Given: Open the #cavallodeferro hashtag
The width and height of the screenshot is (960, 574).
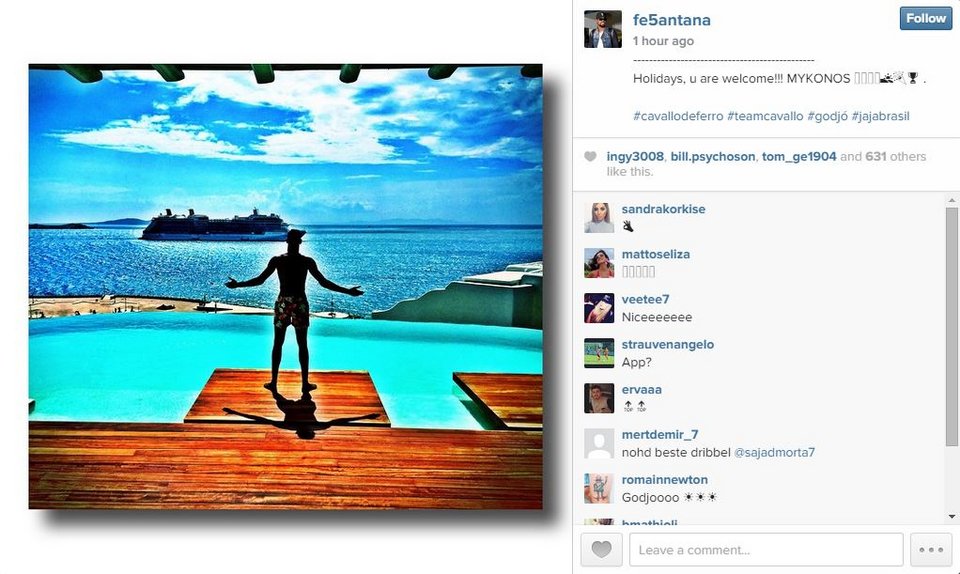Looking at the screenshot, I should point(678,116).
